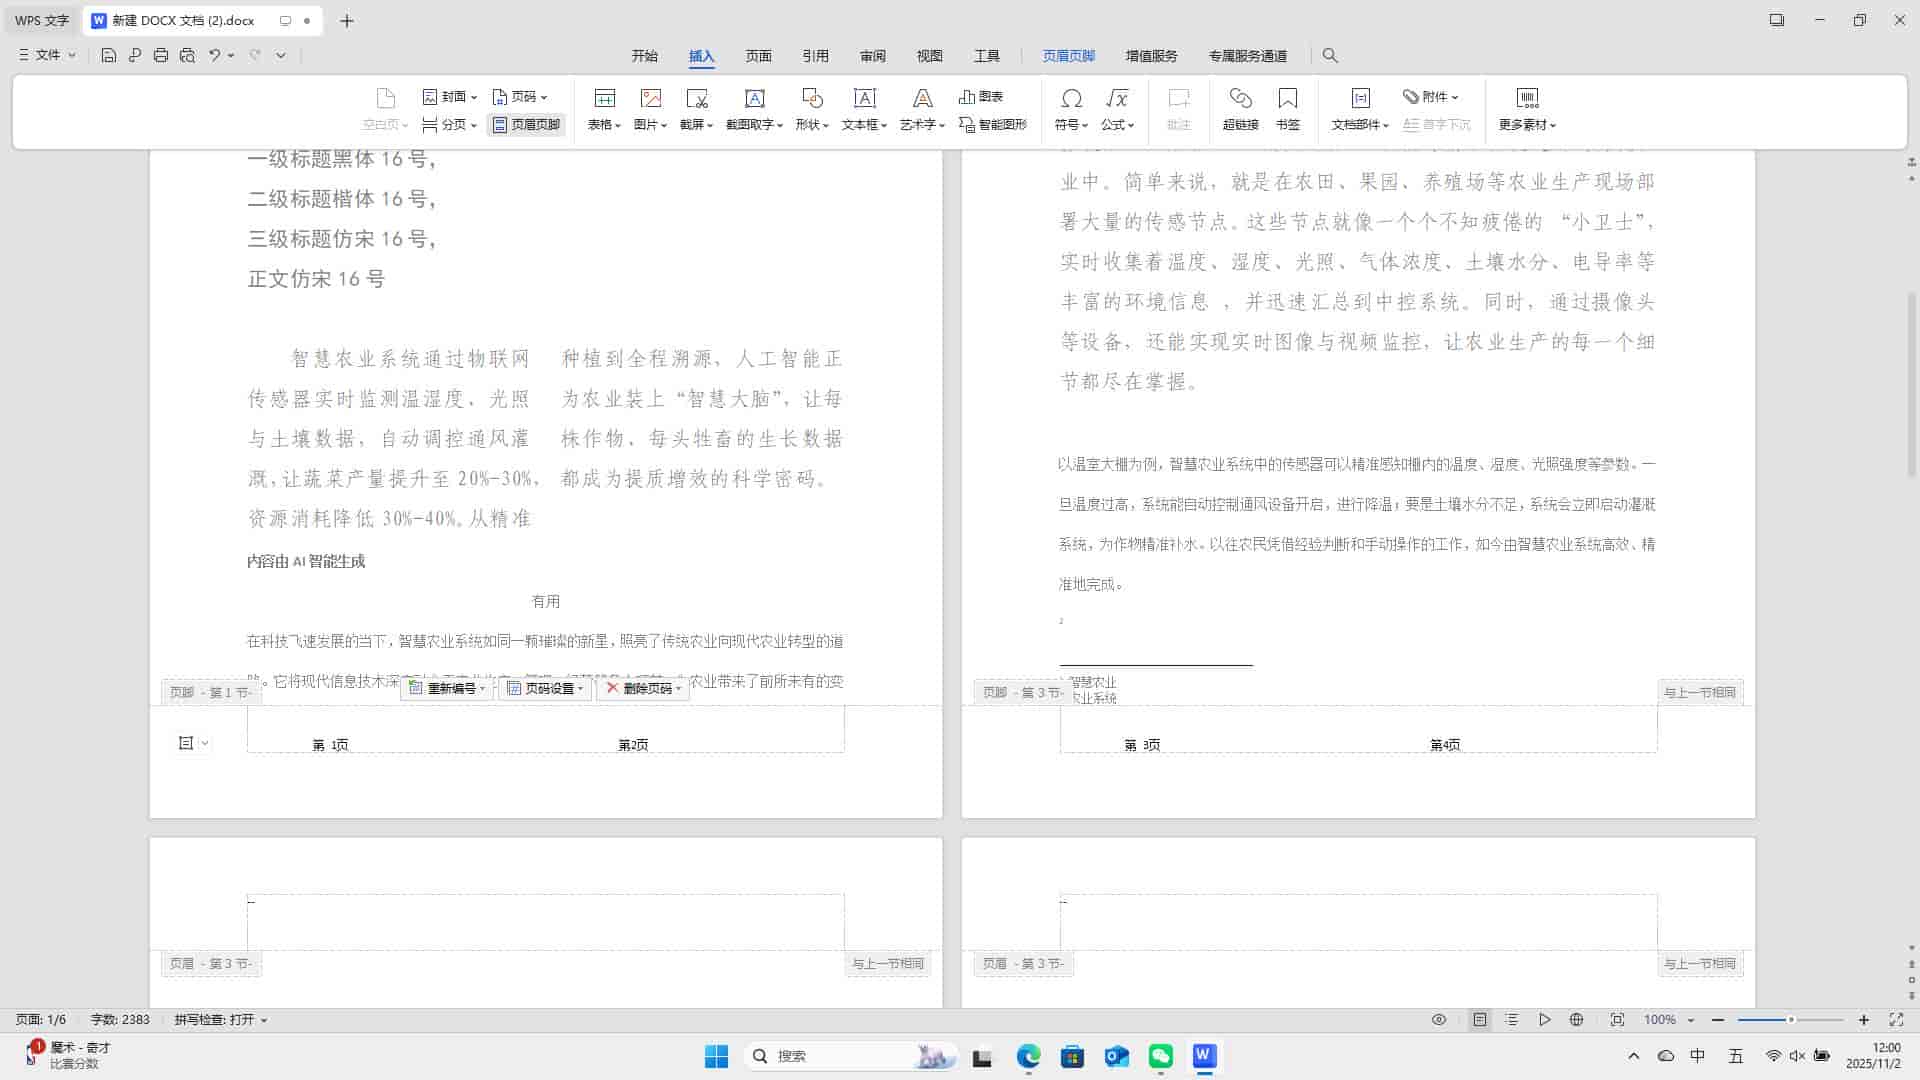Click the new tab plus button

(x=347, y=20)
